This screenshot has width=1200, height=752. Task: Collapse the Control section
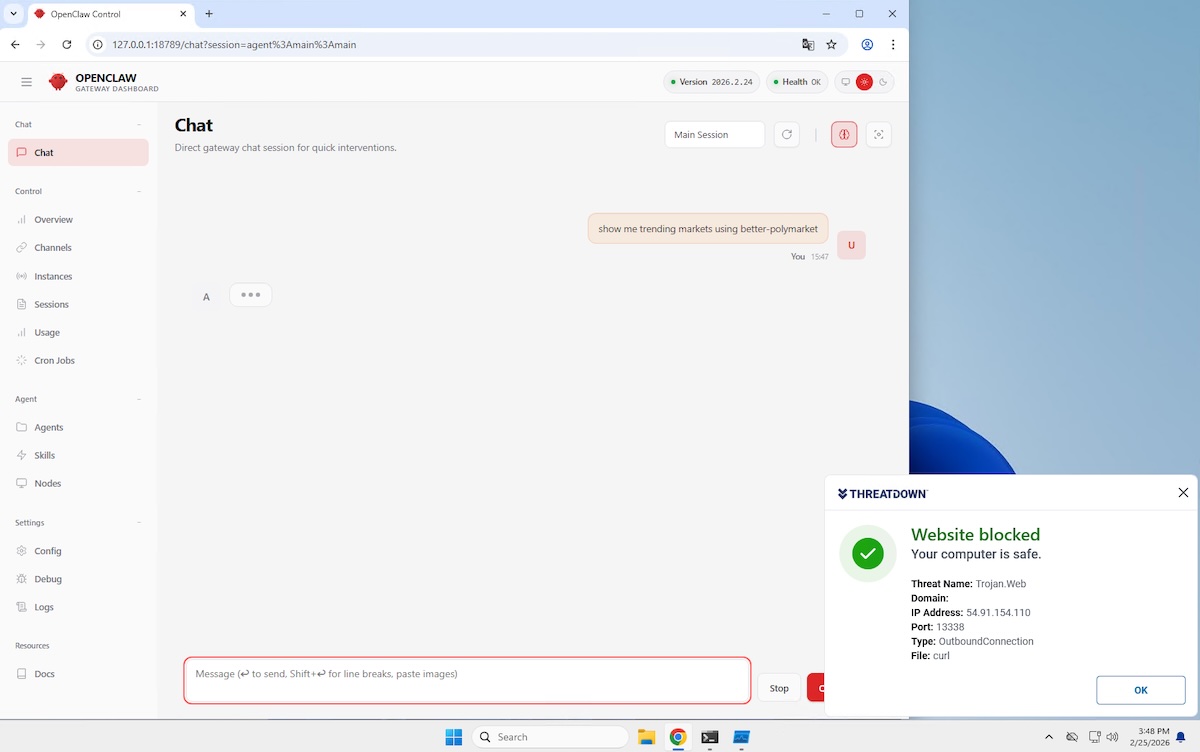coord(140,191)
